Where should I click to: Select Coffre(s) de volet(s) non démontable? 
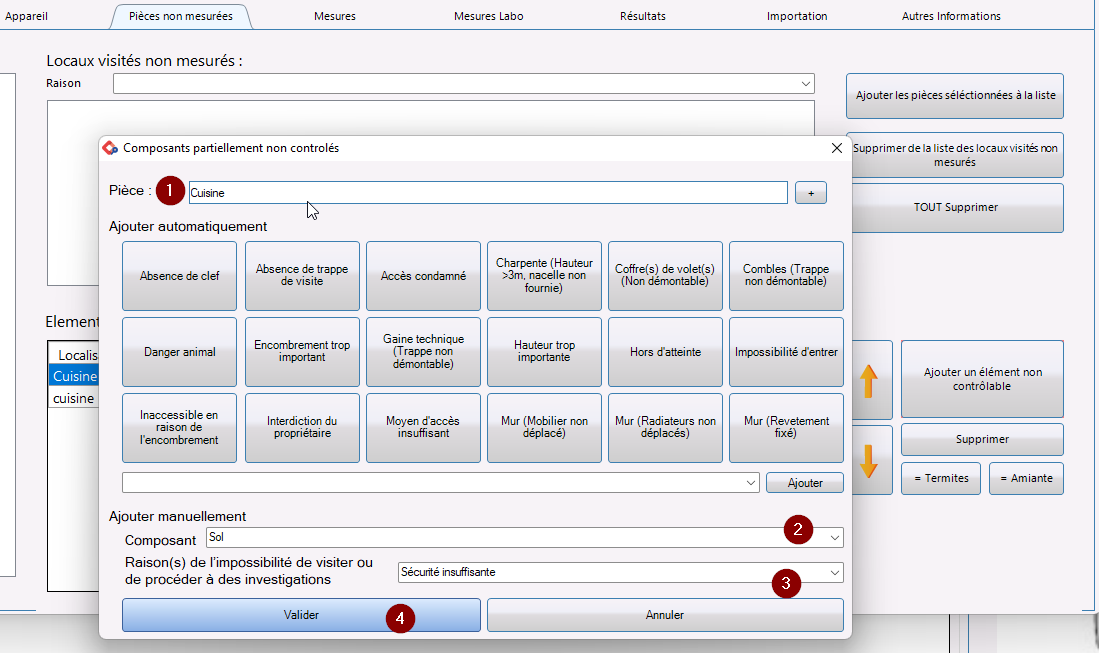[665, 276]
